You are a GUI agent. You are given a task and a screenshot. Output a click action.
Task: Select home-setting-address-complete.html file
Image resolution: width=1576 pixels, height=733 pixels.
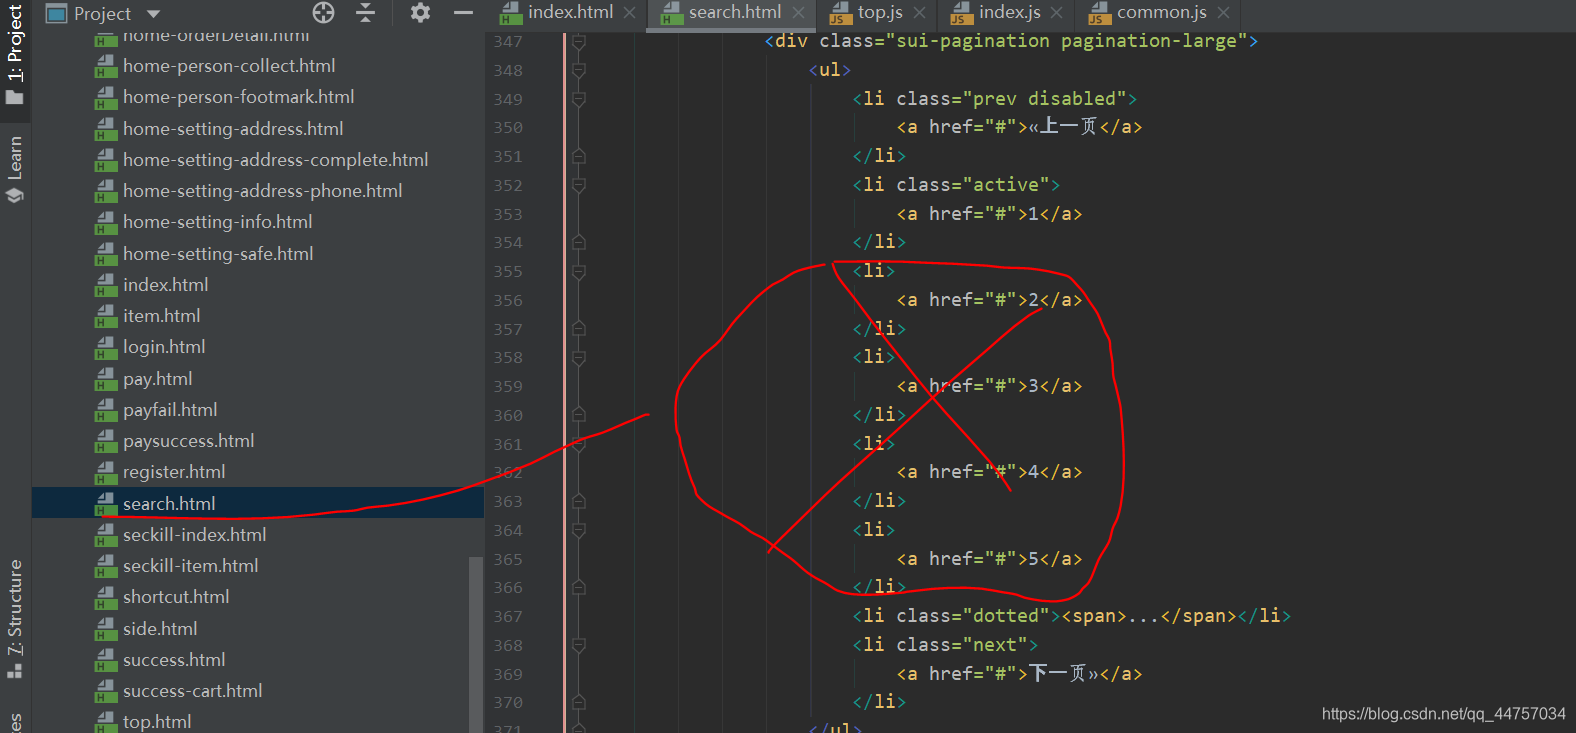275,160
